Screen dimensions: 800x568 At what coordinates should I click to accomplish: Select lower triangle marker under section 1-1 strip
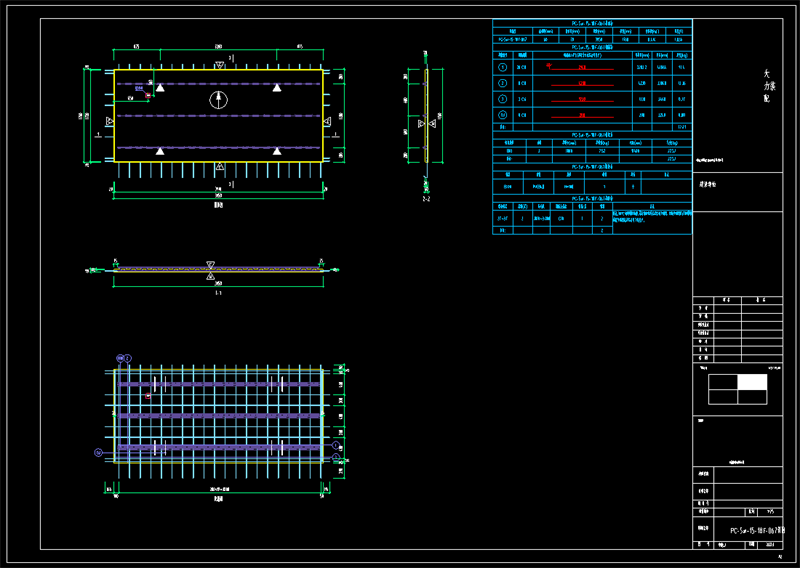pos(210,277)
